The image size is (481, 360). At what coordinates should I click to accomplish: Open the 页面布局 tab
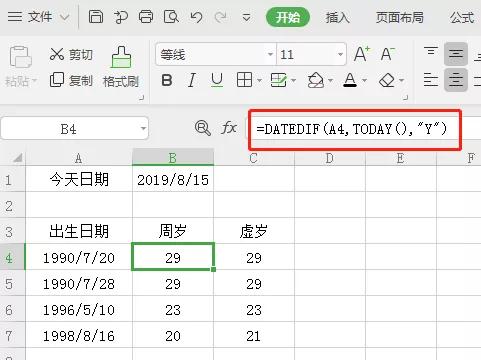pos(400,17)
